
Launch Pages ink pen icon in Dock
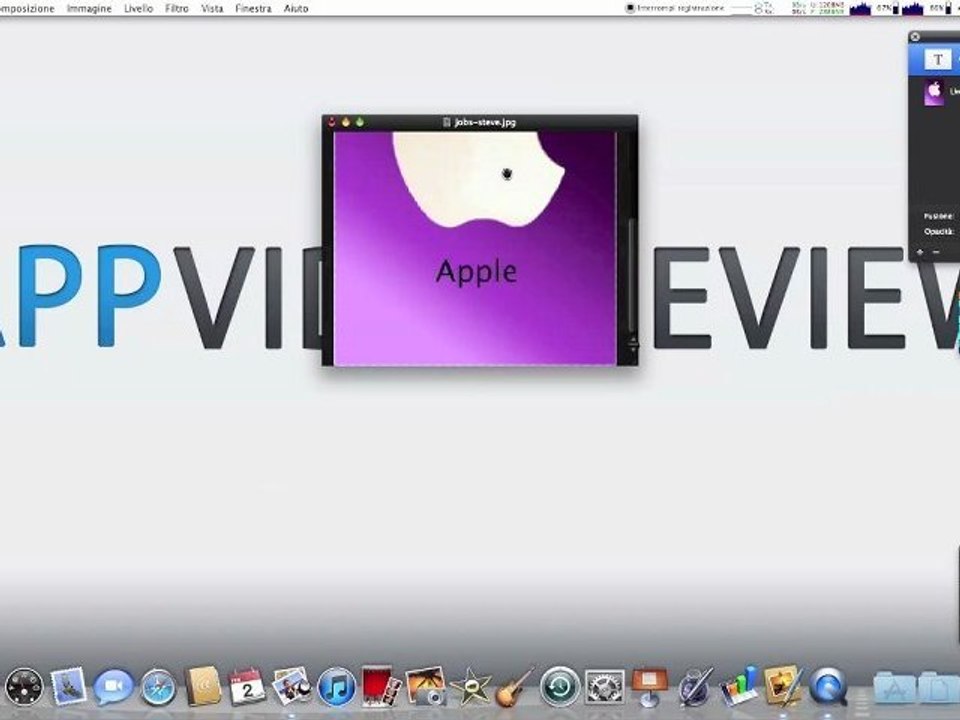[695, 686]
